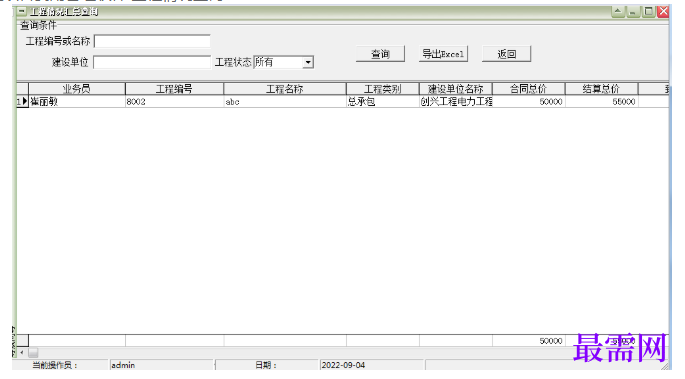Sort by 结算总价 column header
Screen dimensions: 685x379
tap(602, 89)
